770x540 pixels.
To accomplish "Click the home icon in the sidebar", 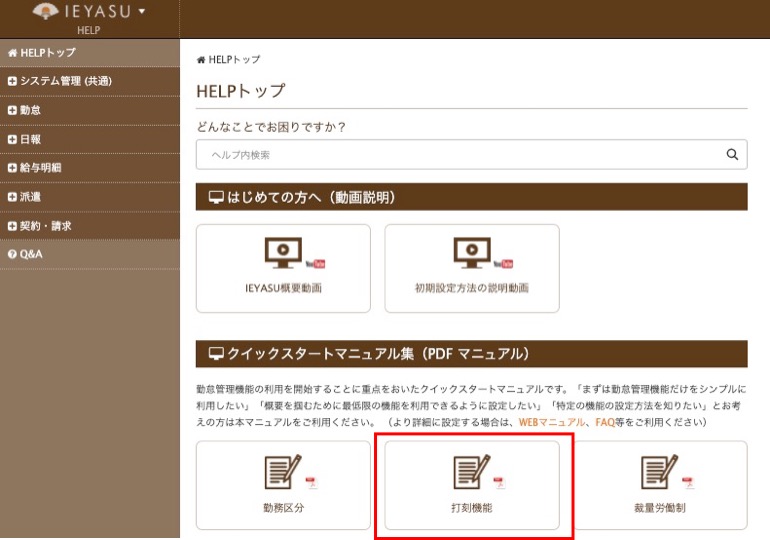I will coord(12,53).
